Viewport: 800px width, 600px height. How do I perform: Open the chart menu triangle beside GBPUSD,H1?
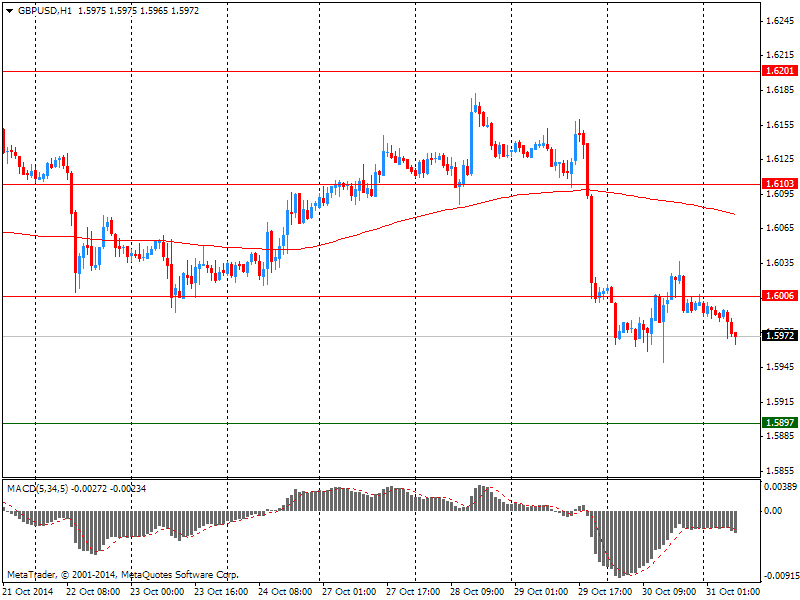point(9,11)
